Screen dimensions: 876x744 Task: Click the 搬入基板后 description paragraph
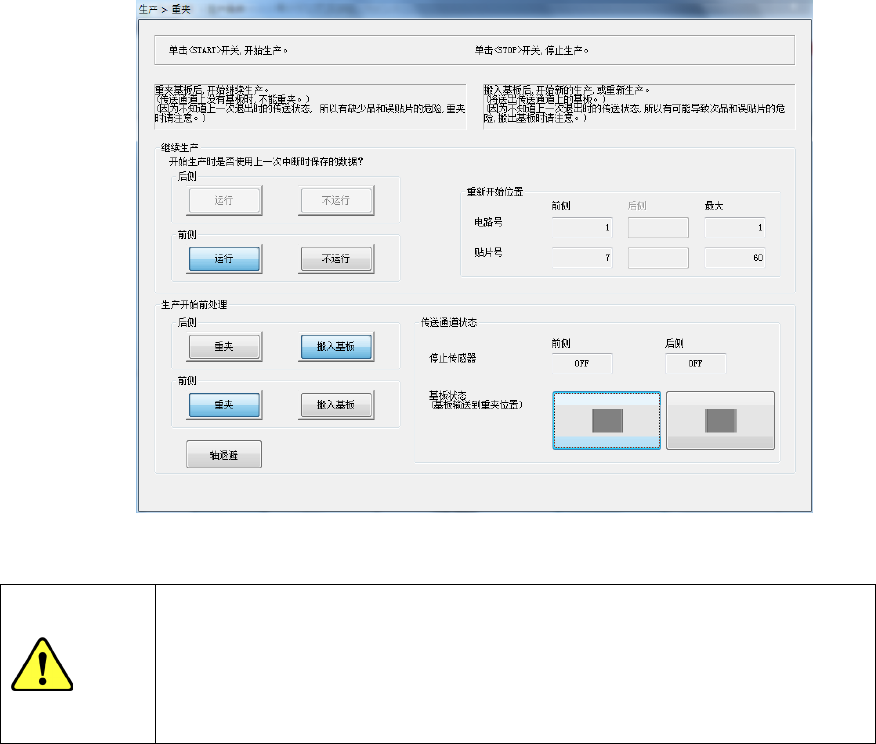[635, 104]
